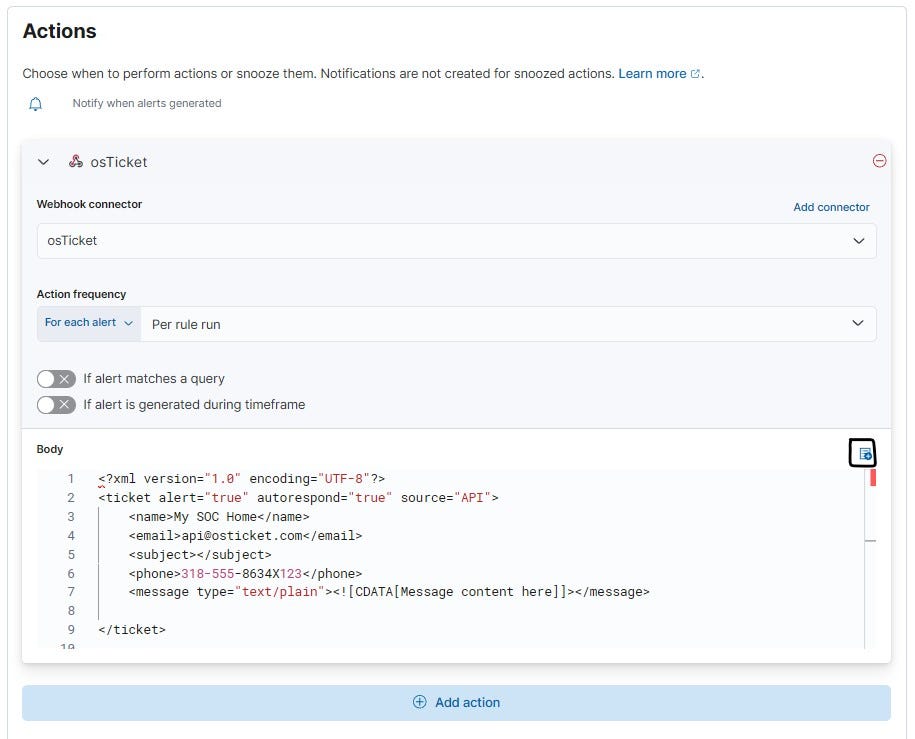Image resolution: width=915 pixels, height=739 pixels.
Task: Click the Action frequency label
Action: [x=81, y=294]
